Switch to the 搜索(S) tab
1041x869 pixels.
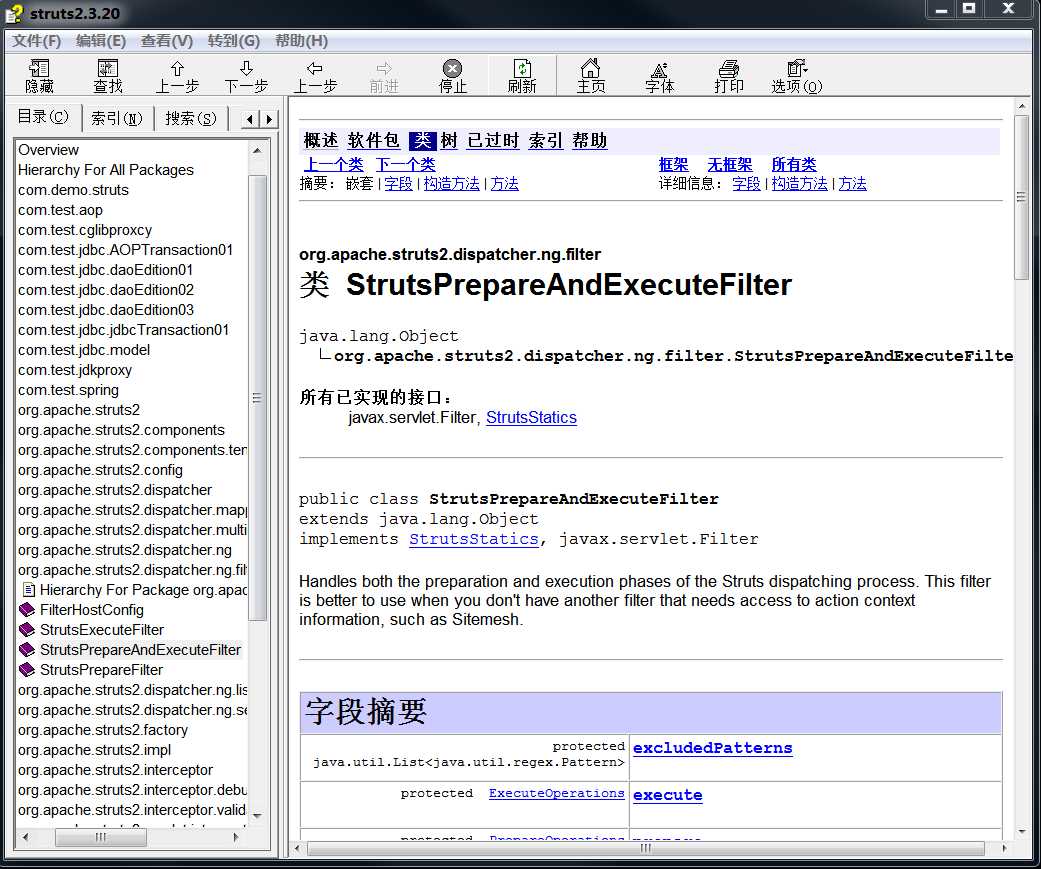point(191,118)
